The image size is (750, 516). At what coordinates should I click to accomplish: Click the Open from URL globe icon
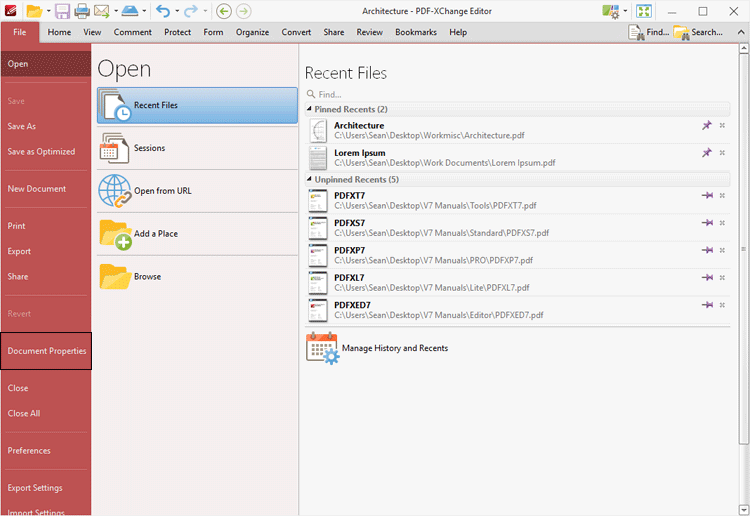(x=115, y=190)
